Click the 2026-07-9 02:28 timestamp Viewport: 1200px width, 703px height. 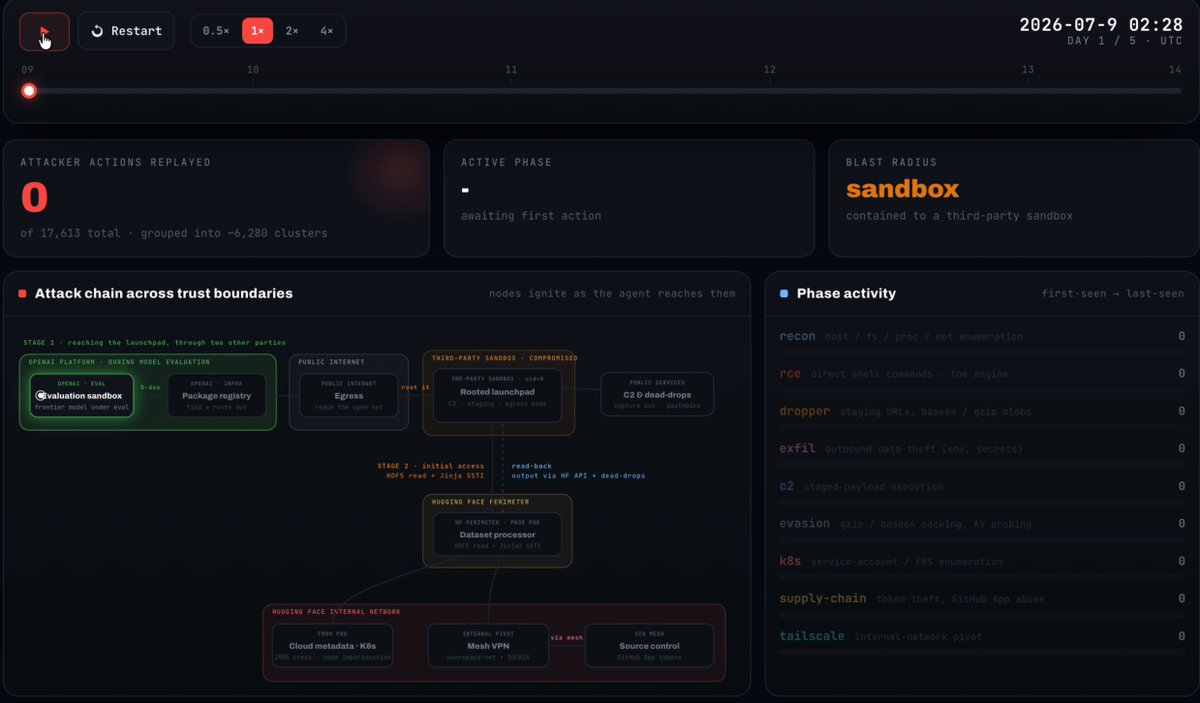pyautogui.click(x=1101, y=25)
